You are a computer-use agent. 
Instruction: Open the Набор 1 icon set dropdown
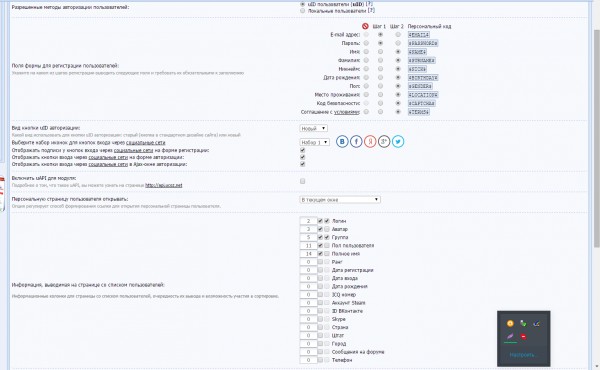[315, 142]
